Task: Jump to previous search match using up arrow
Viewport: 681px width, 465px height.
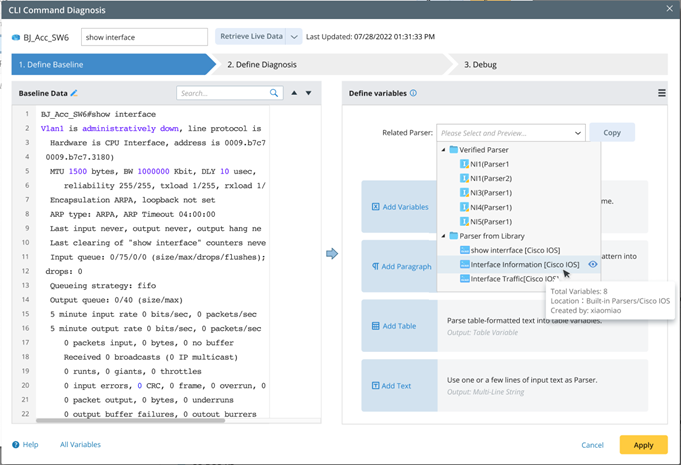Action: [294, 93]
